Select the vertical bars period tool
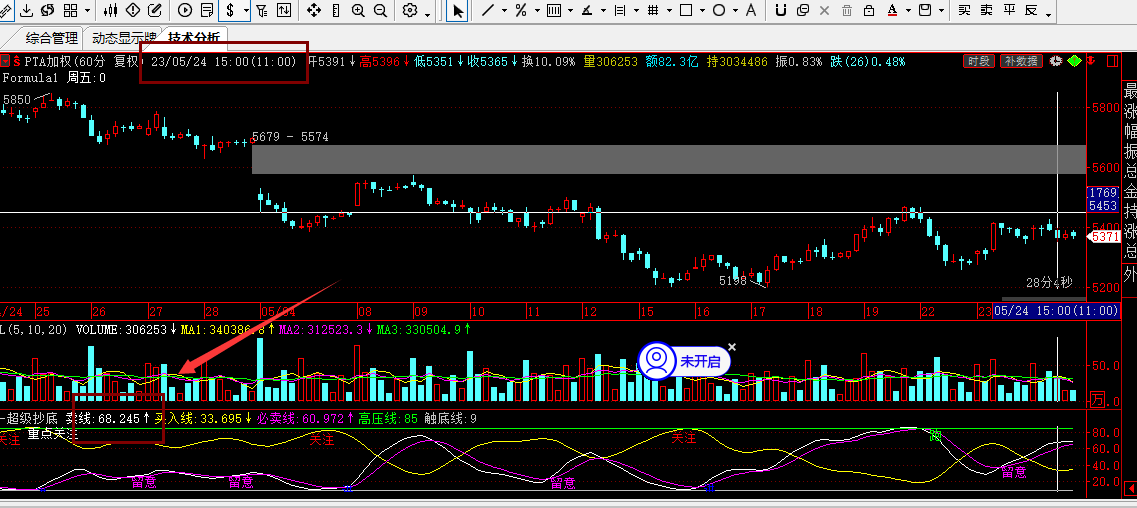This screenshot has height=508, width=1137. [554, 10]
